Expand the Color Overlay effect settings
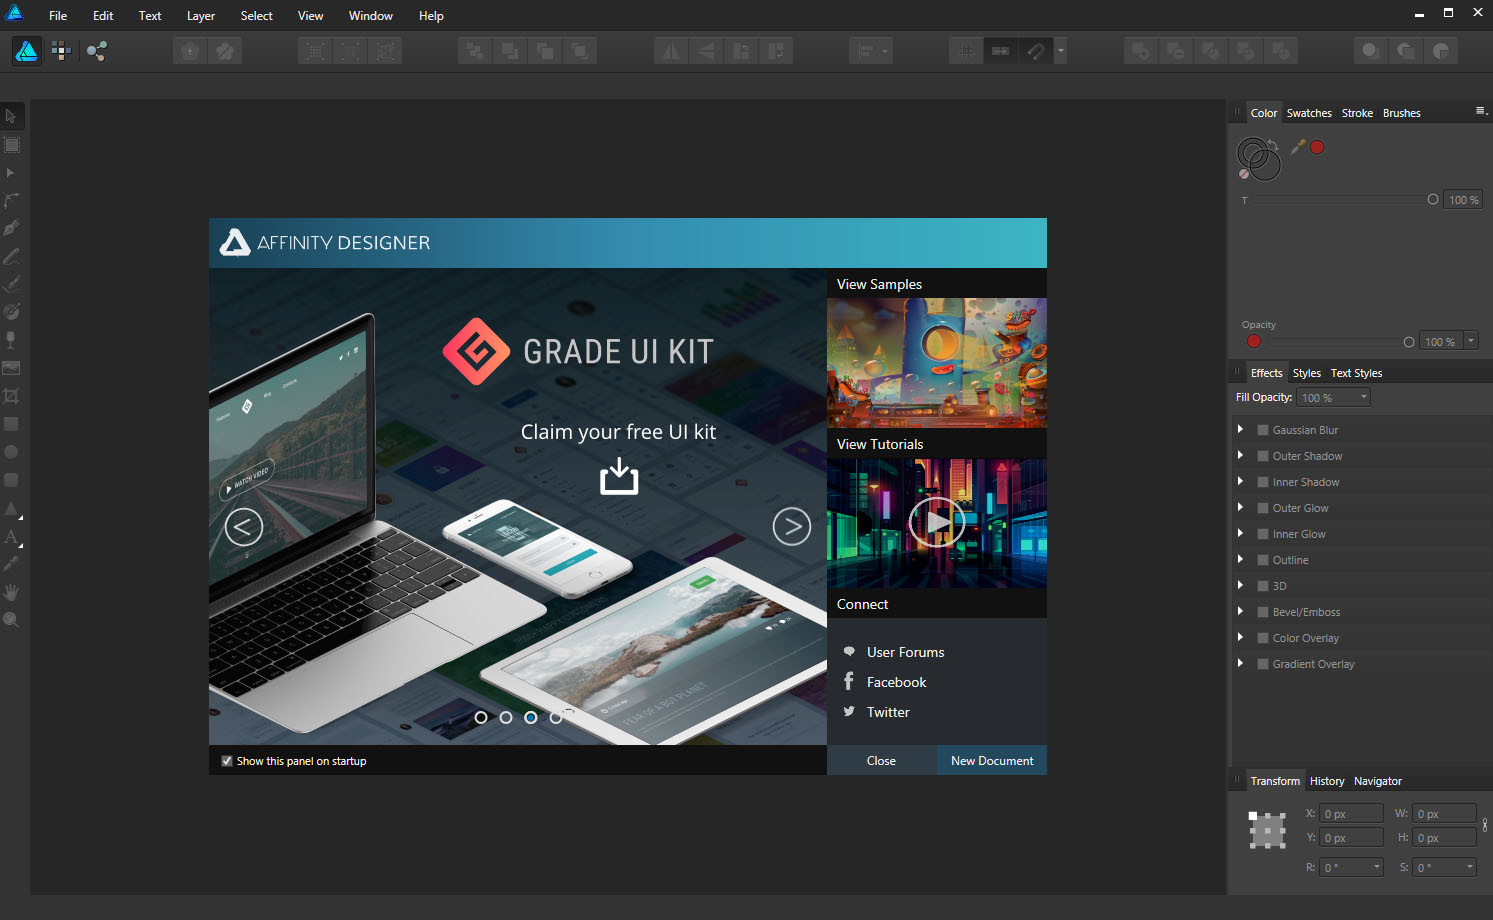Image resolution: width=1493 pixels, height=920 pixels. click(1241, 637)
